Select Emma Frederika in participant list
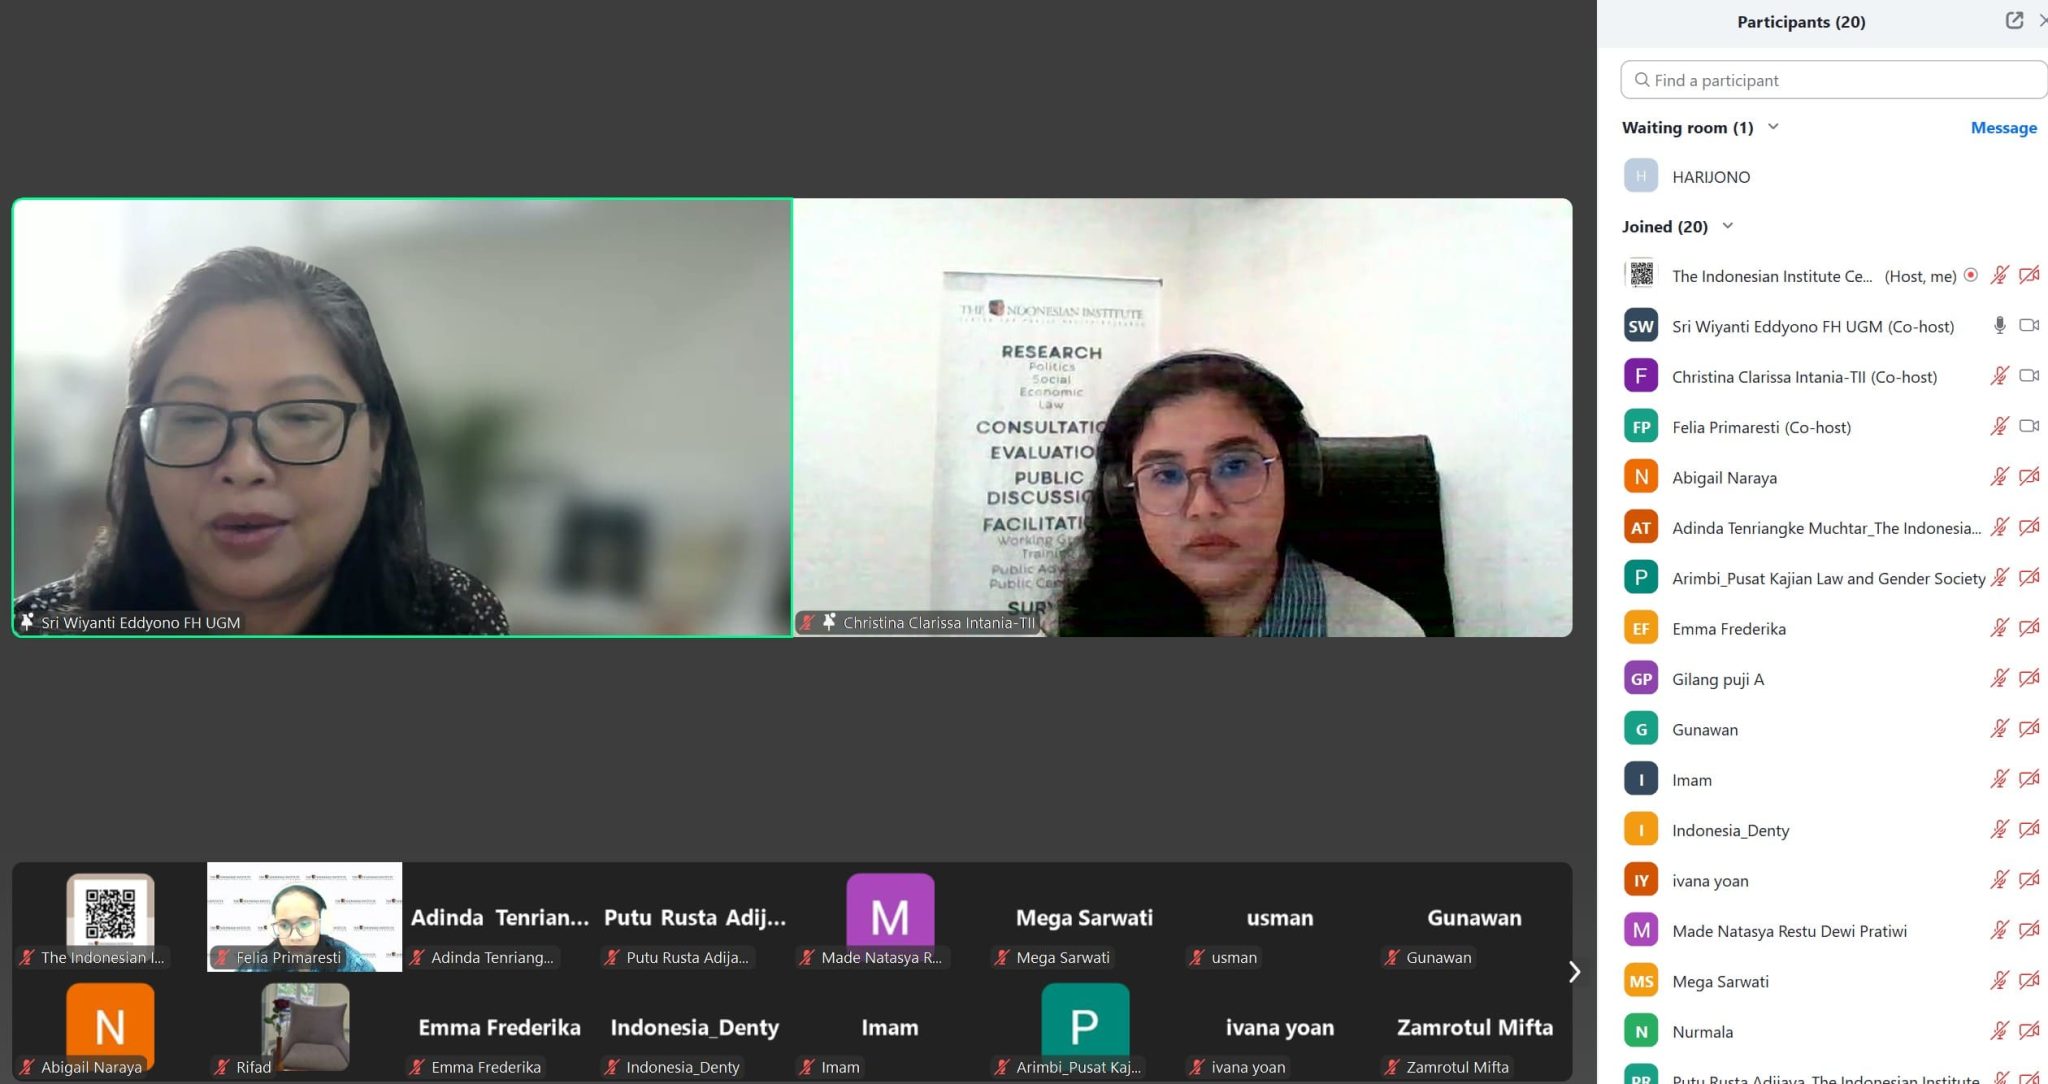 point(1728,629)
